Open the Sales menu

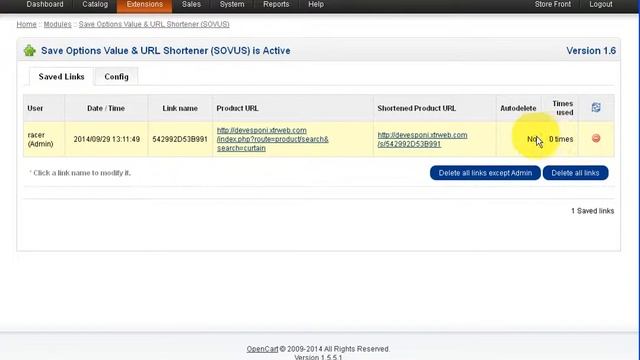(x=191, y=4)
